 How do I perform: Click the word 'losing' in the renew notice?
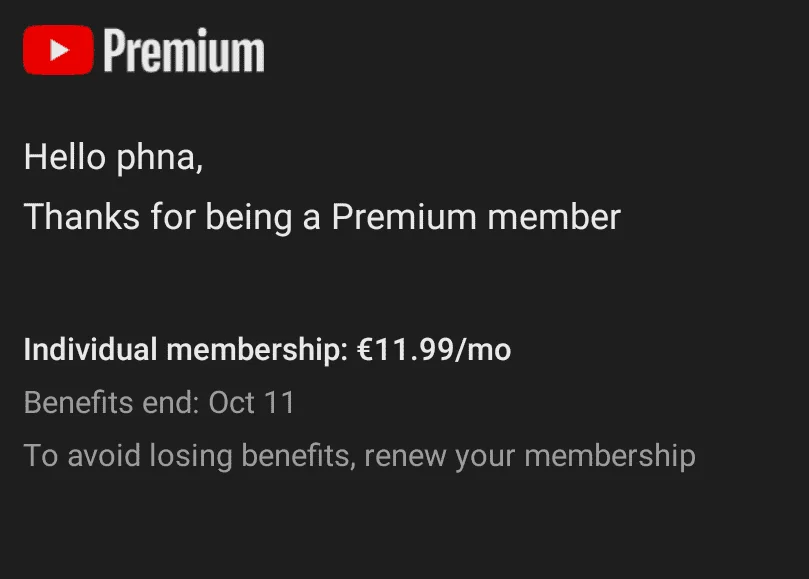pyautogui.click(x=190, y=457)
